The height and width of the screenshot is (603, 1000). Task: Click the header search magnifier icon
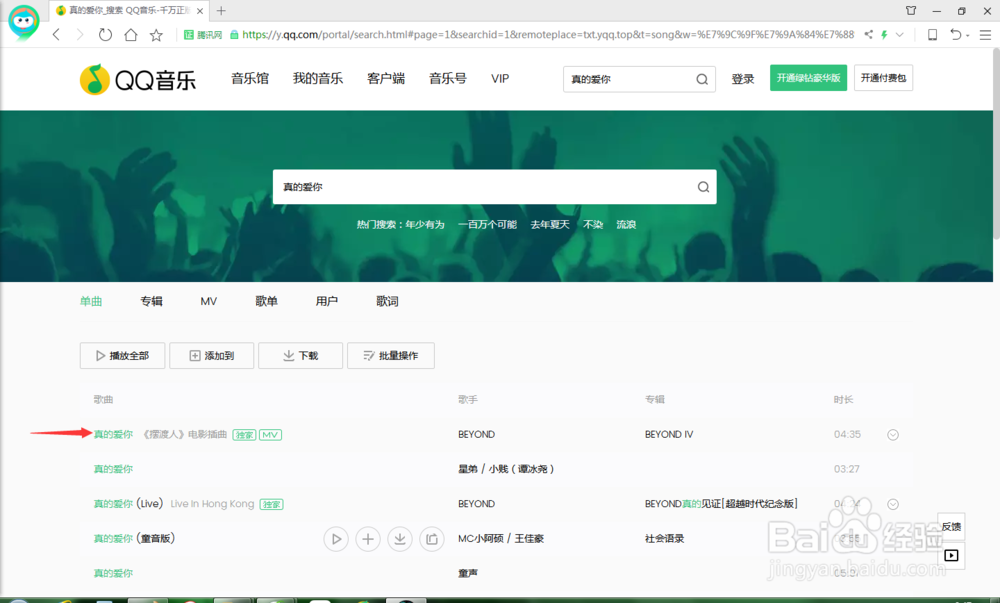coord(702,79)
